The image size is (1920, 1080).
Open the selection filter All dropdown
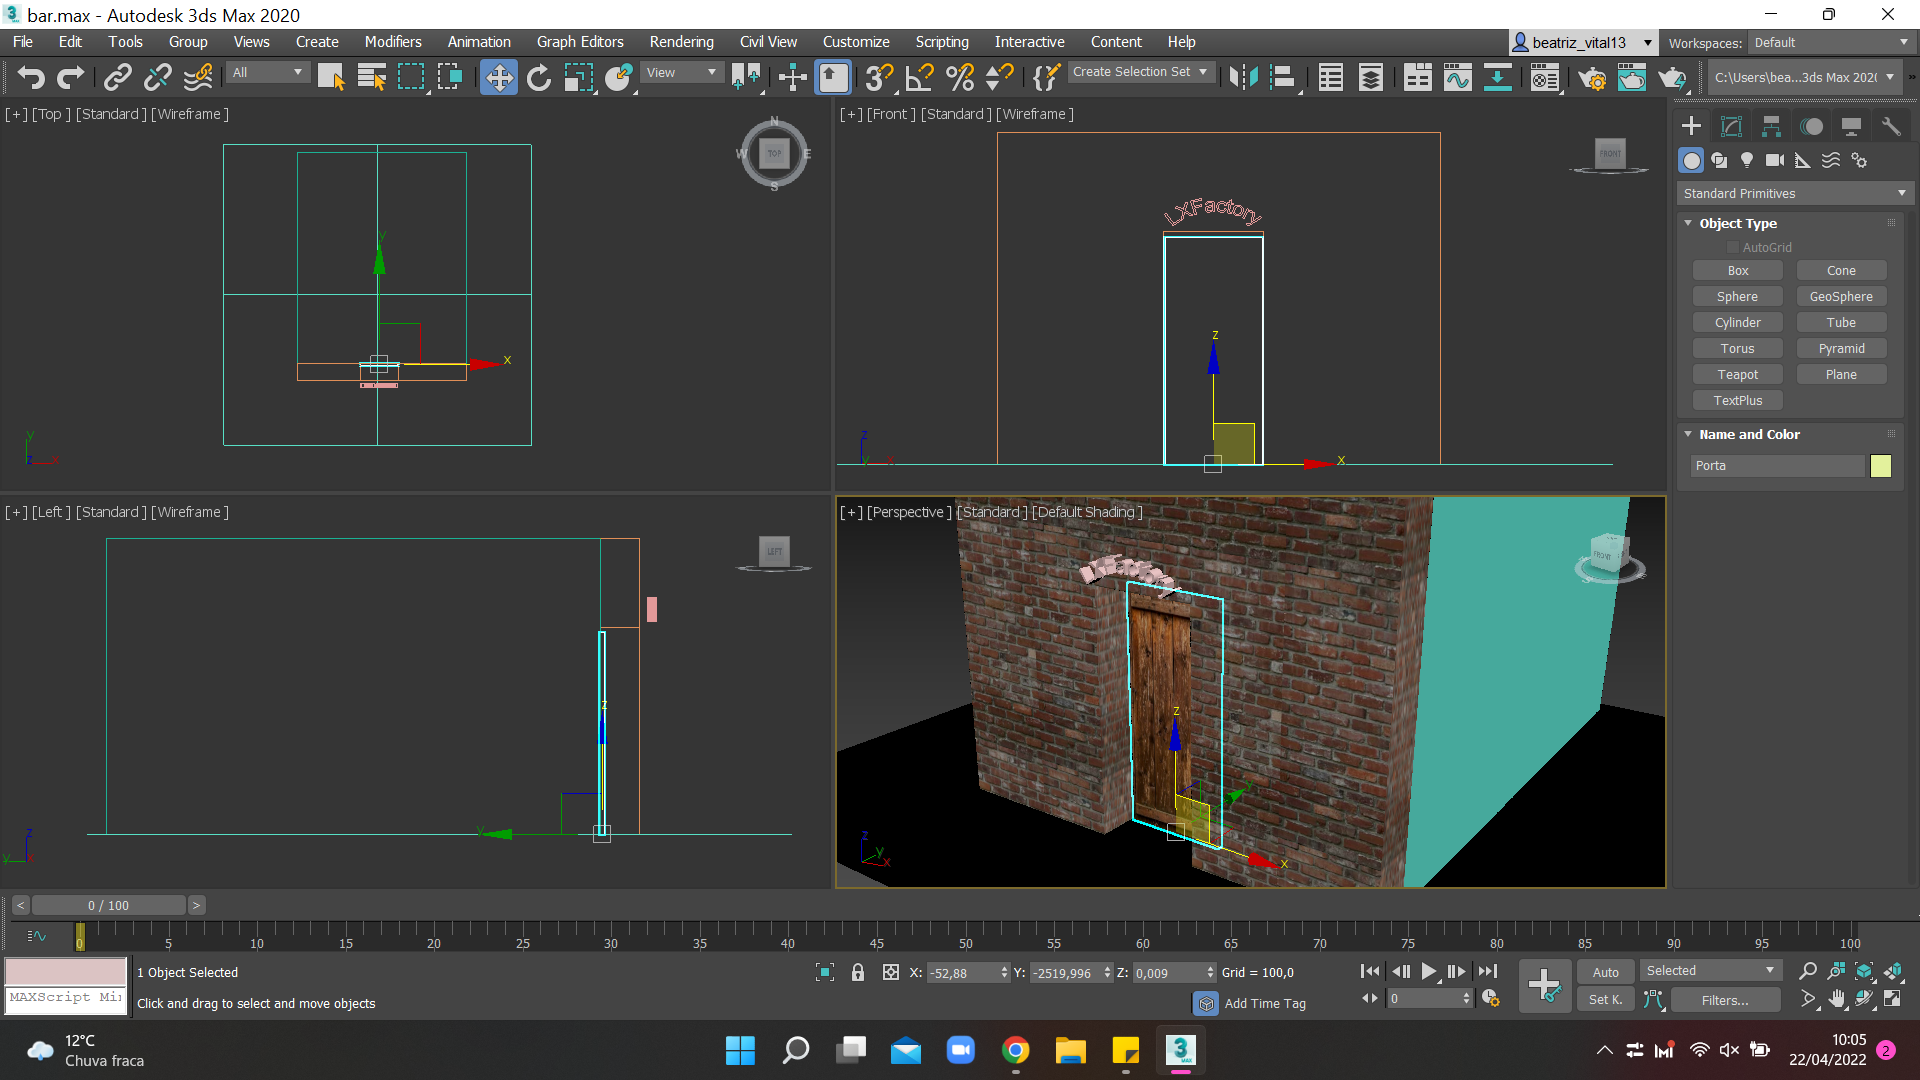(267, 72)
